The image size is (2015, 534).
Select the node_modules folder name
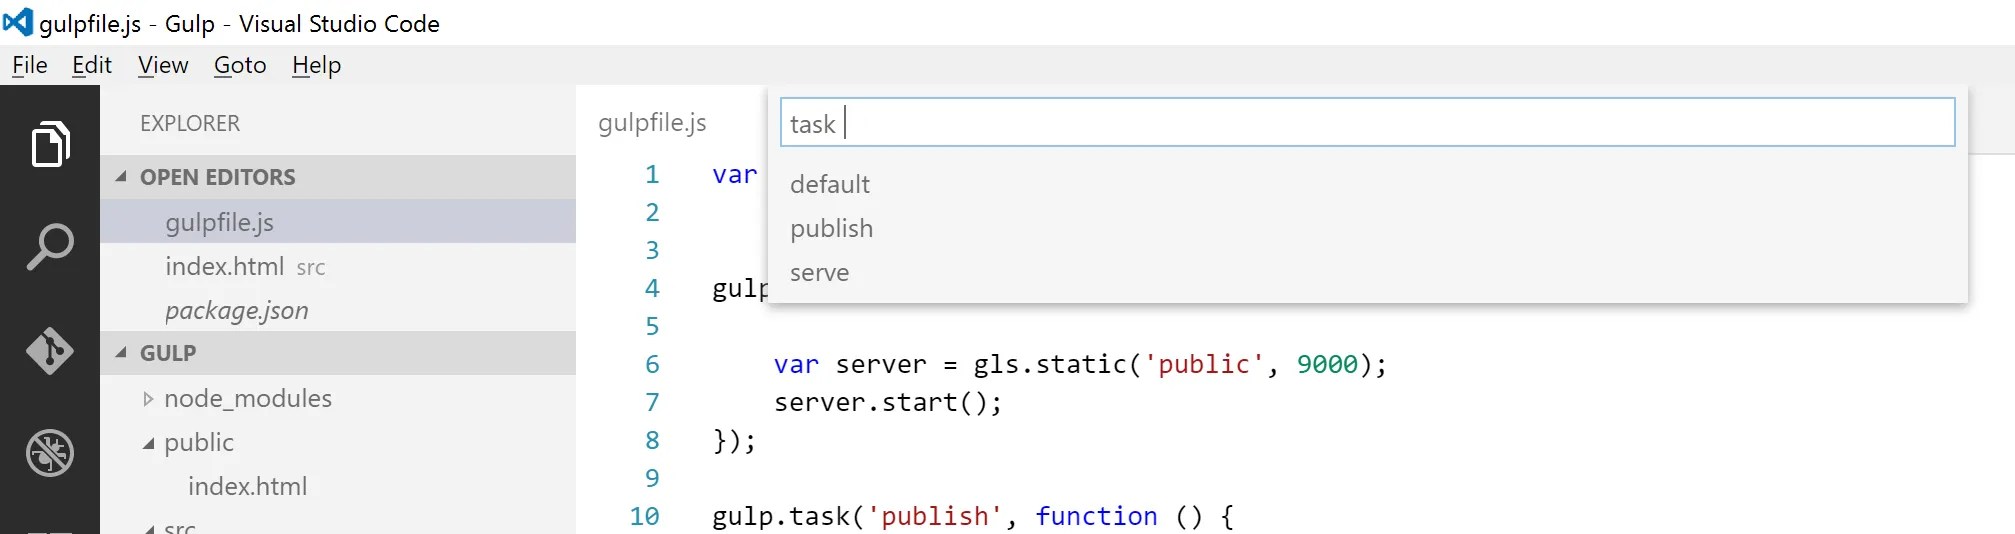pos(248,398)
